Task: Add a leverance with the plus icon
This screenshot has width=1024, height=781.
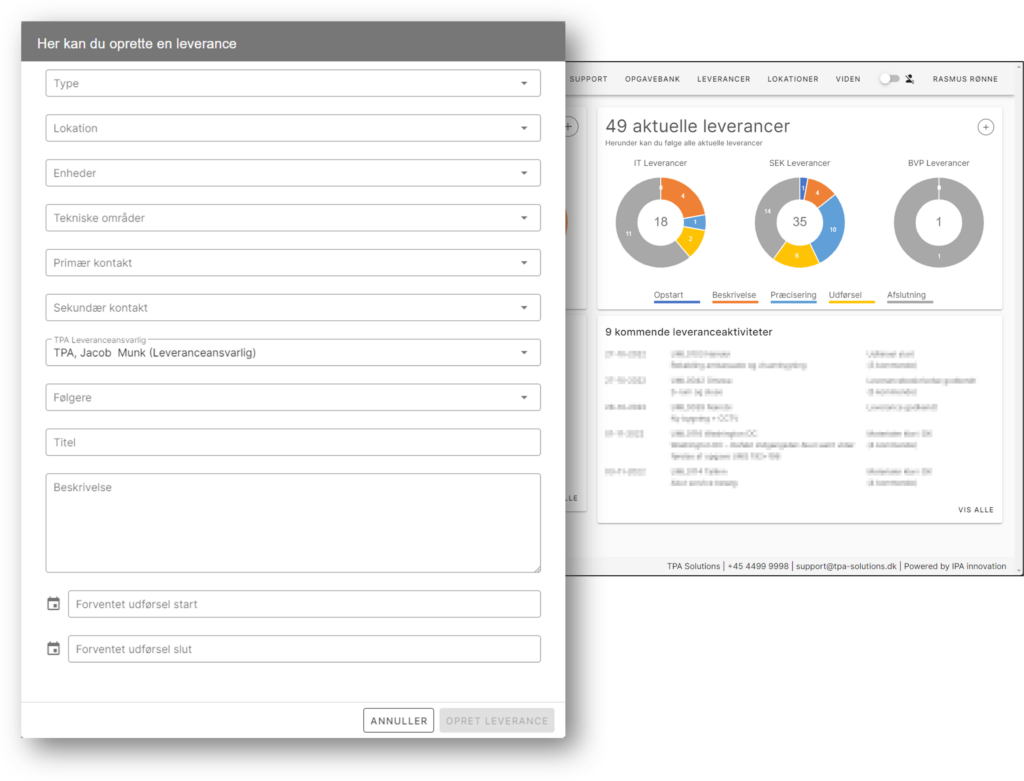Action: [x=985, y=127]
